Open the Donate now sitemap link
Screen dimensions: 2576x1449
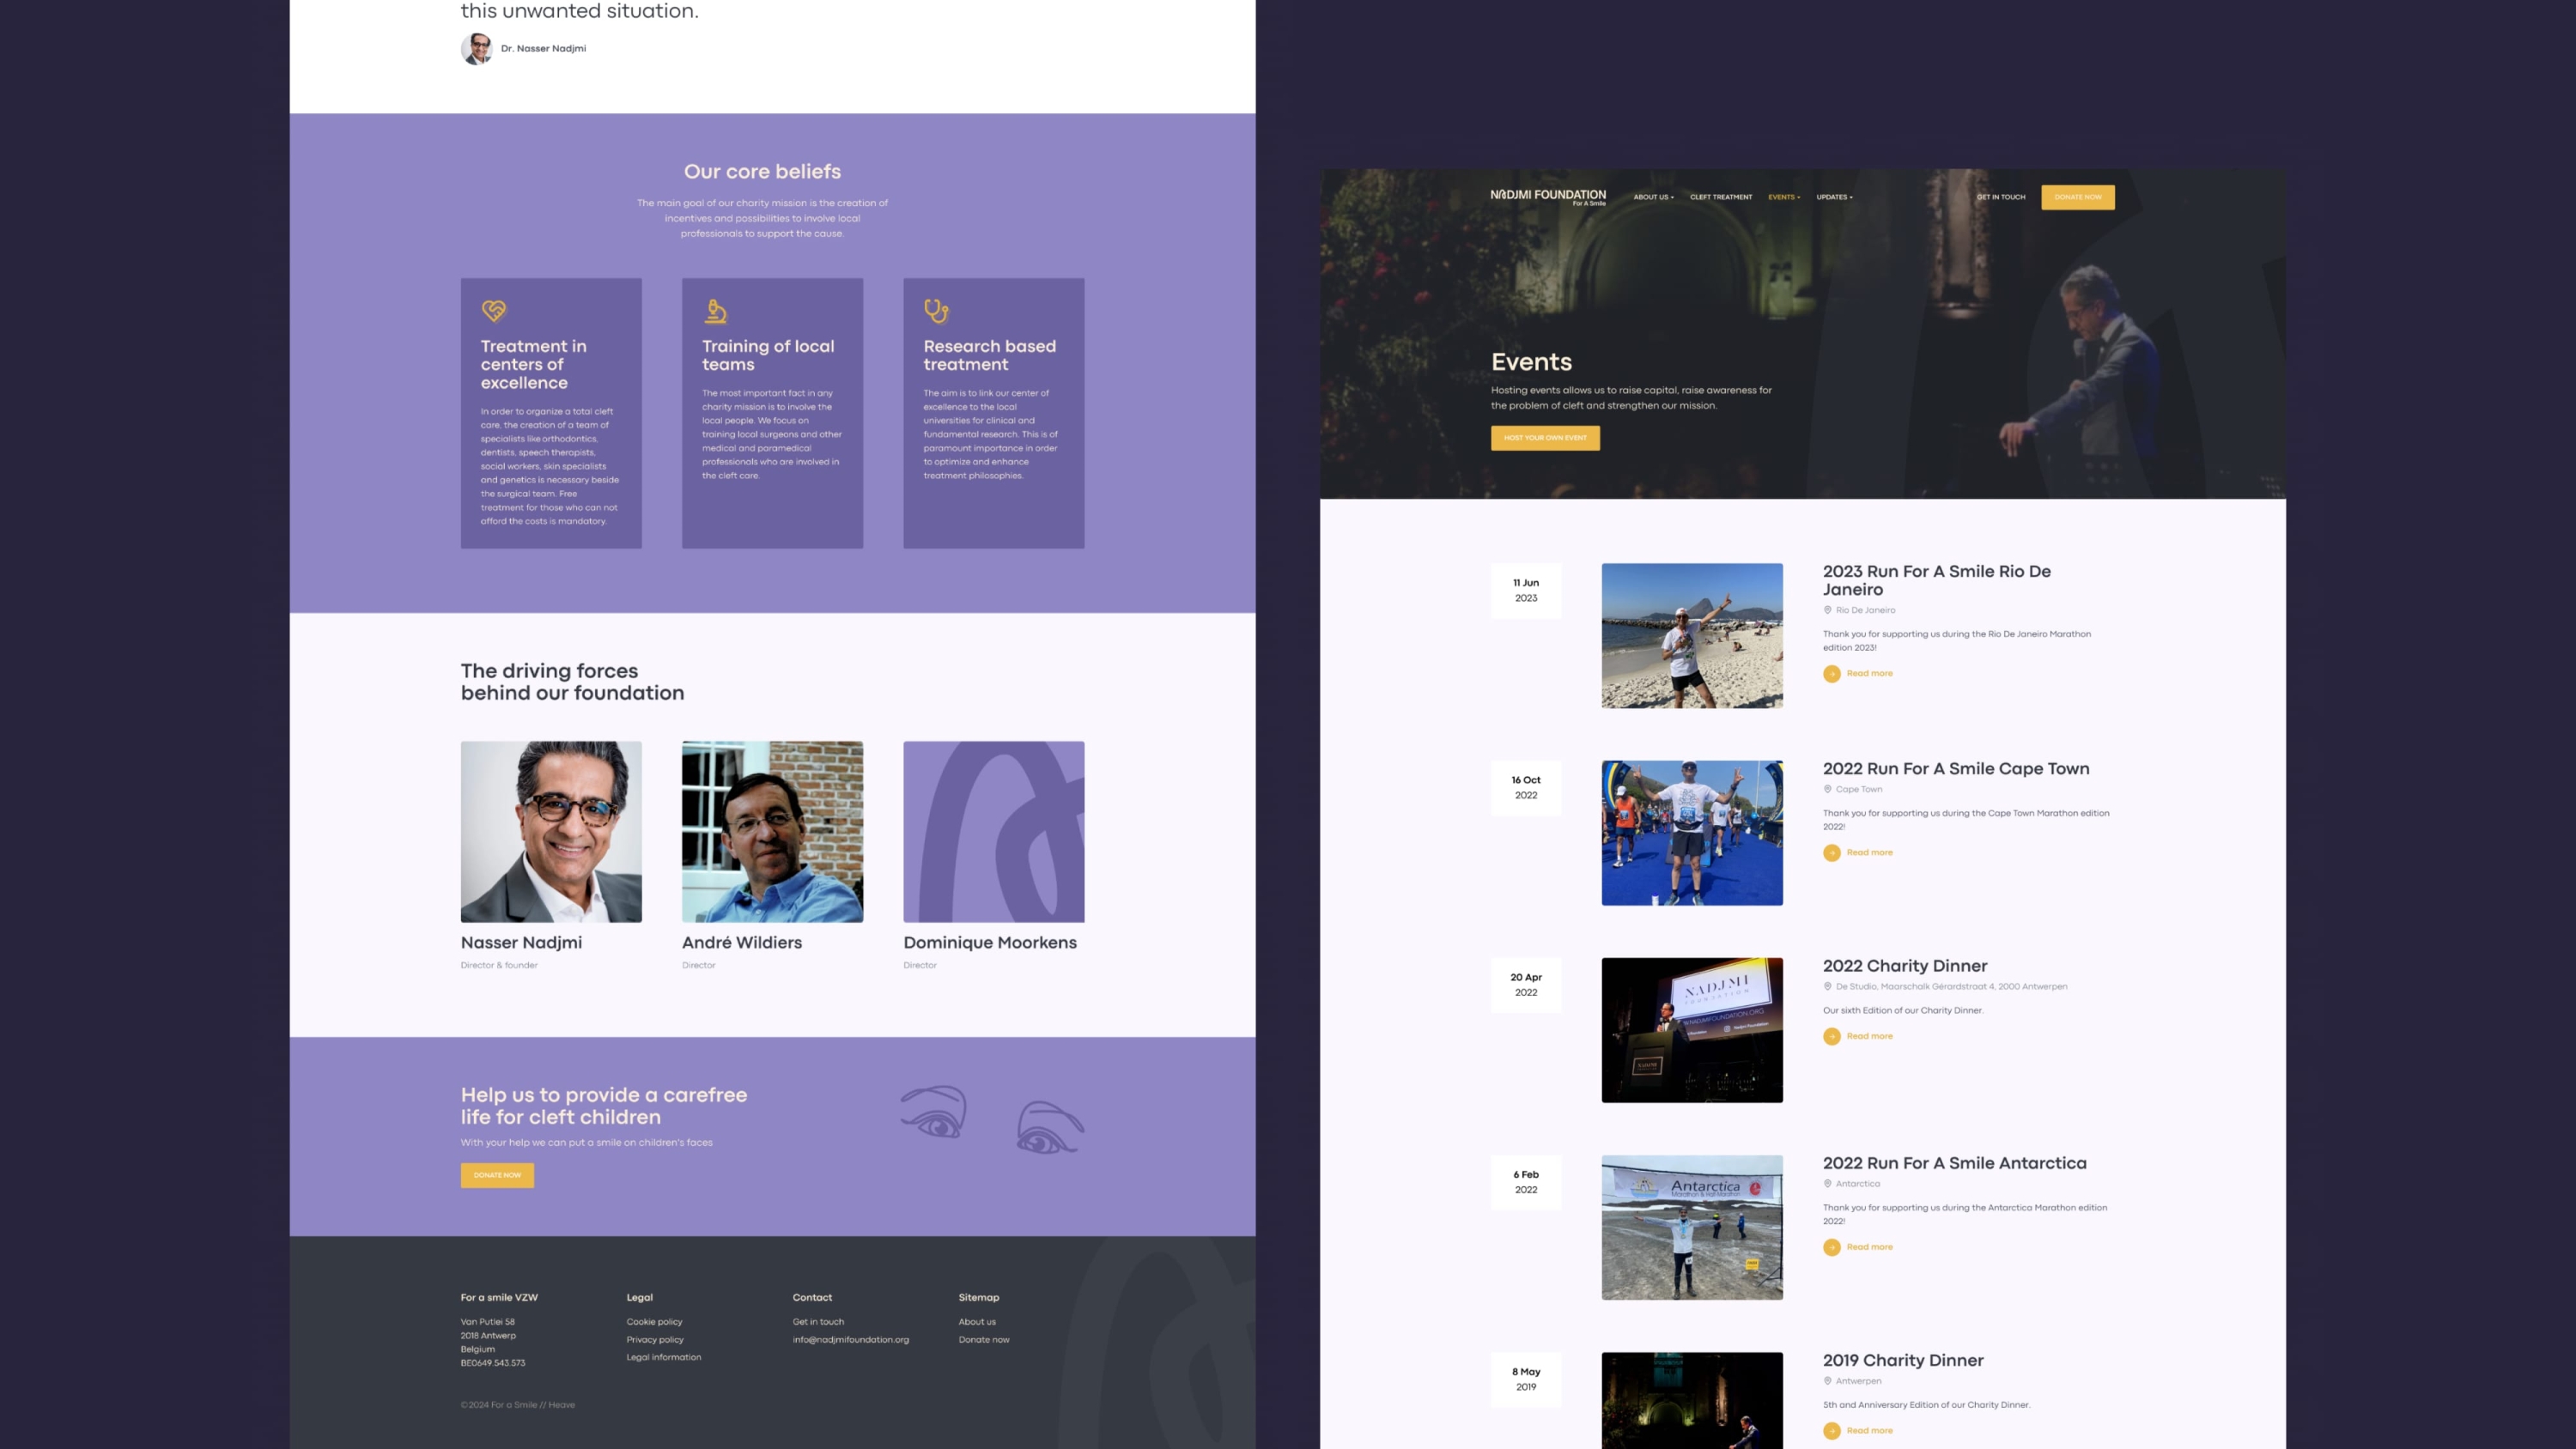[x=984, y=1340]
